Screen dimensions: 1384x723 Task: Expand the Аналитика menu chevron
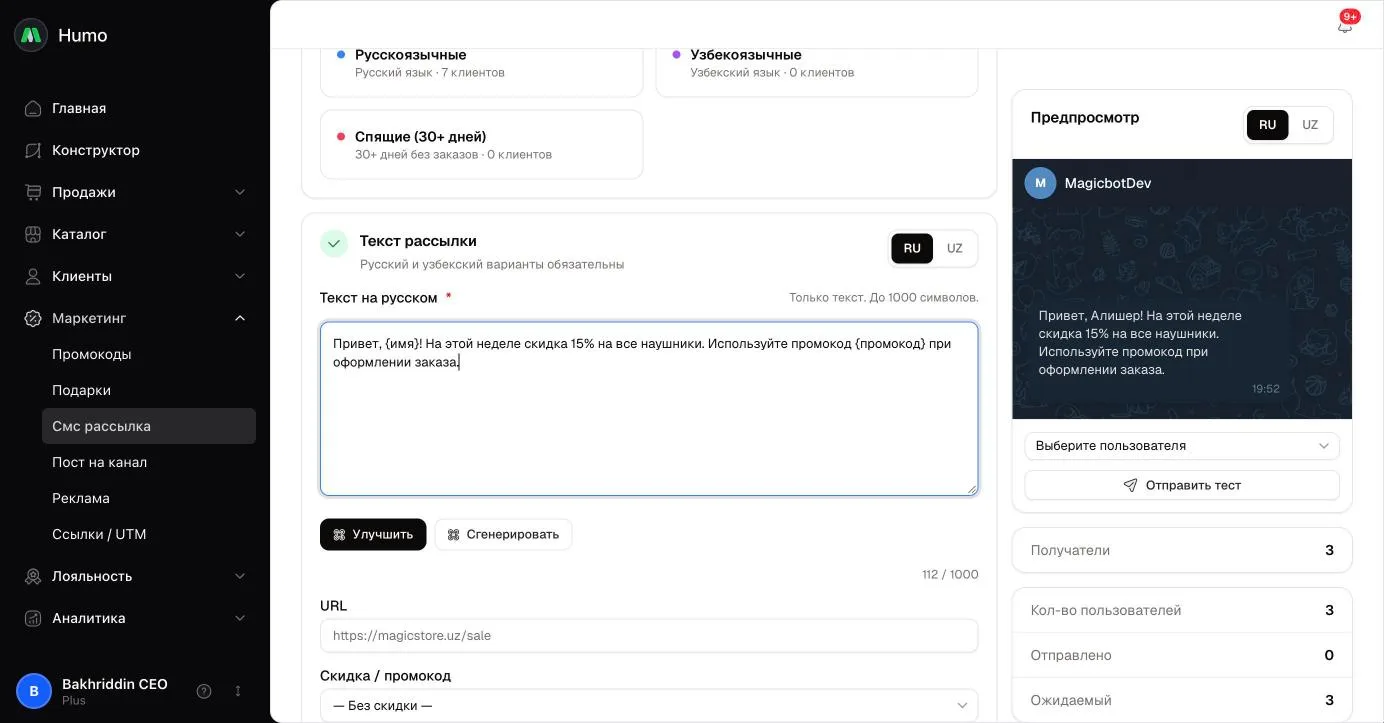pyautogui.click(x=240, y=618)
